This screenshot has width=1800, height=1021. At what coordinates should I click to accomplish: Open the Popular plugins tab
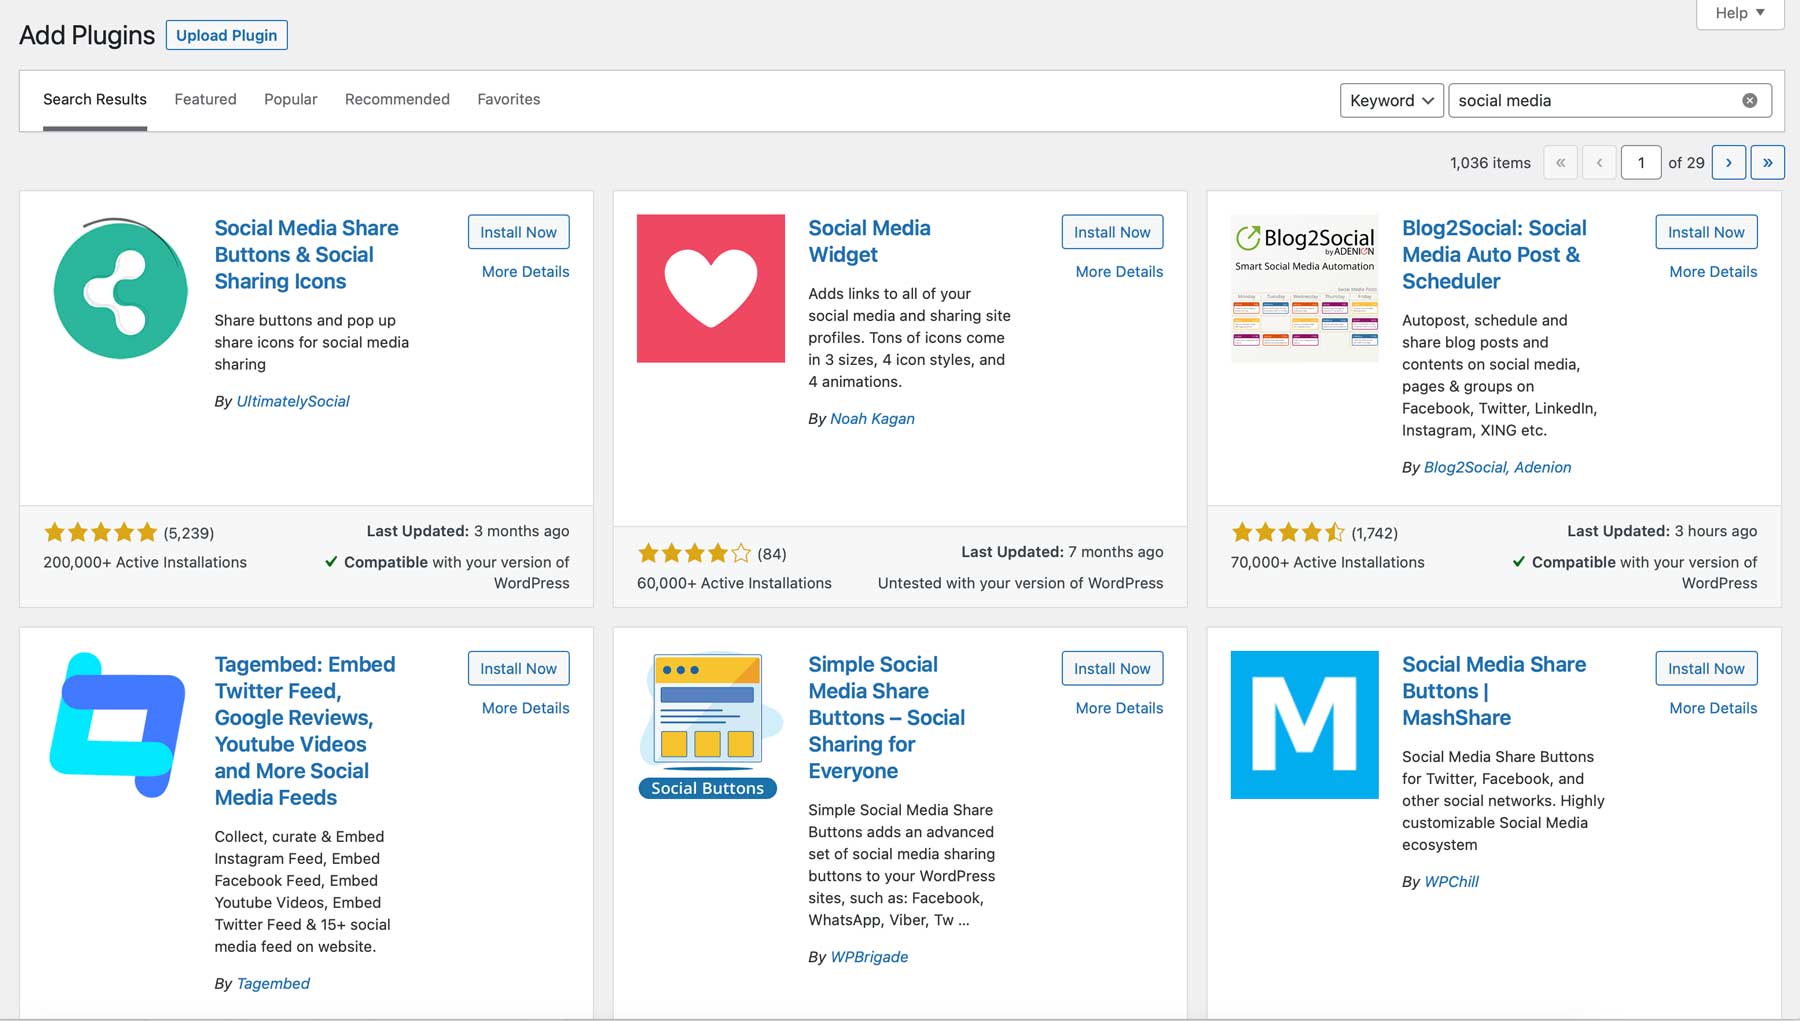click(289, 99)
